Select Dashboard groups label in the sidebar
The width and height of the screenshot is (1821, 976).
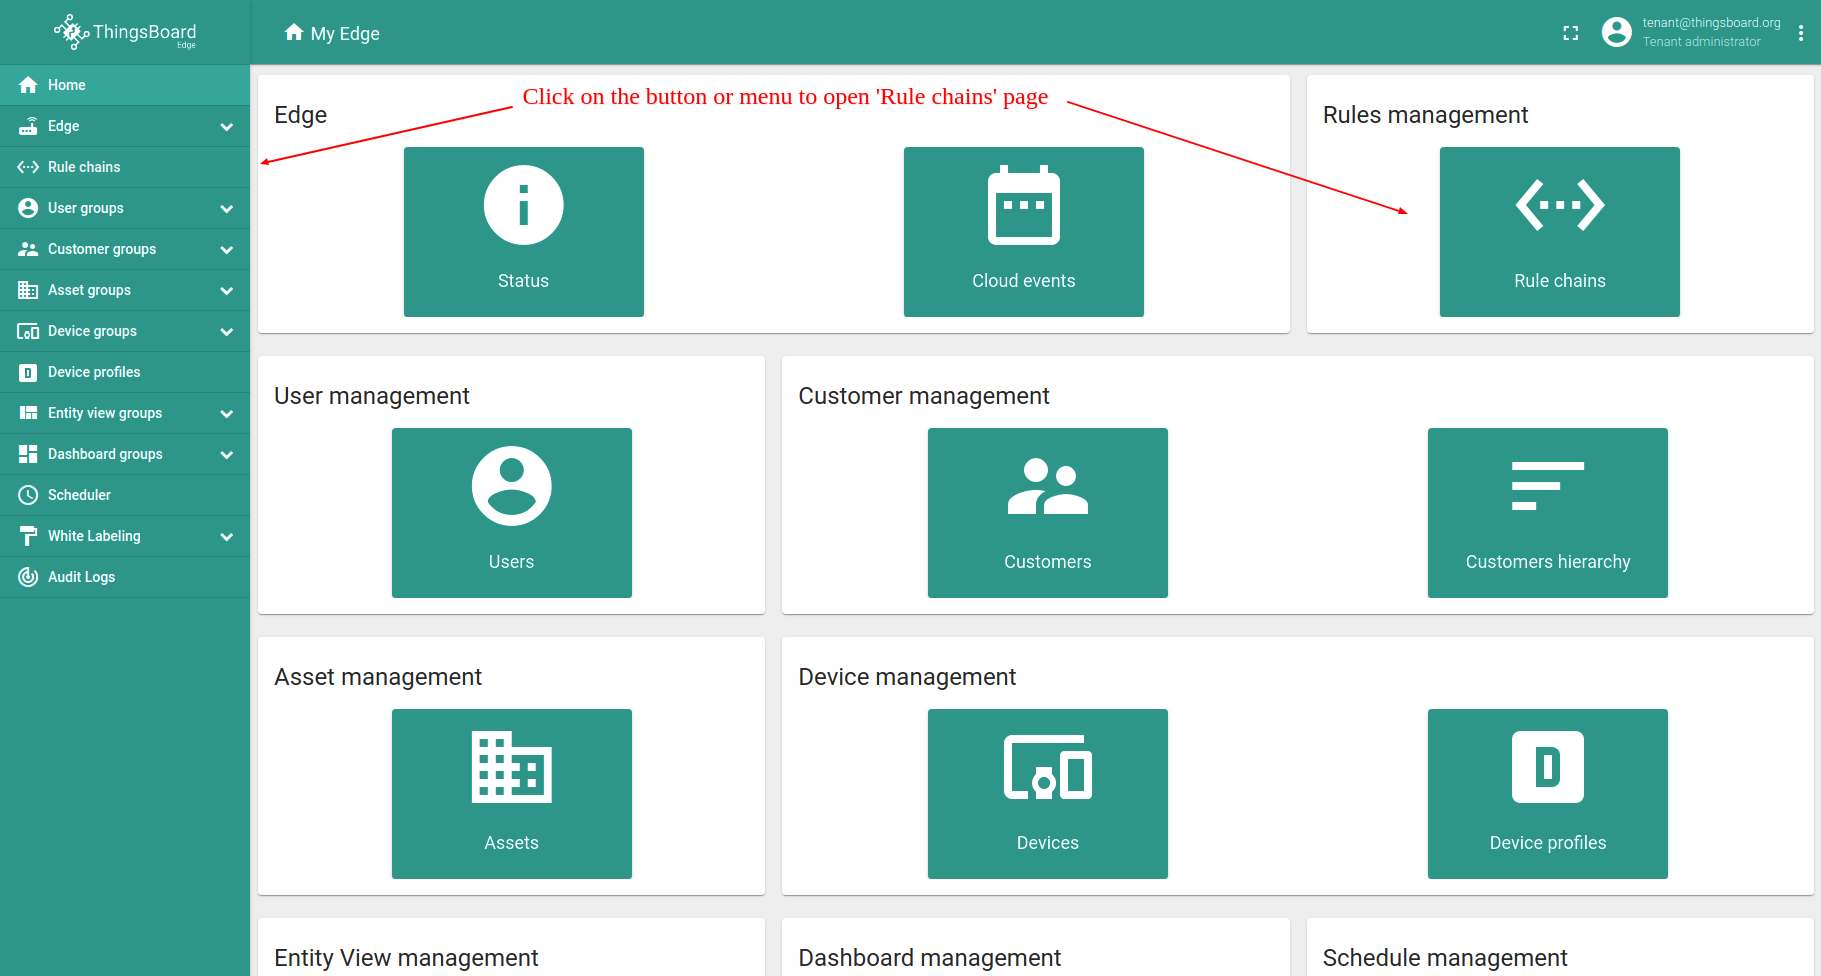tap(105, 454)
